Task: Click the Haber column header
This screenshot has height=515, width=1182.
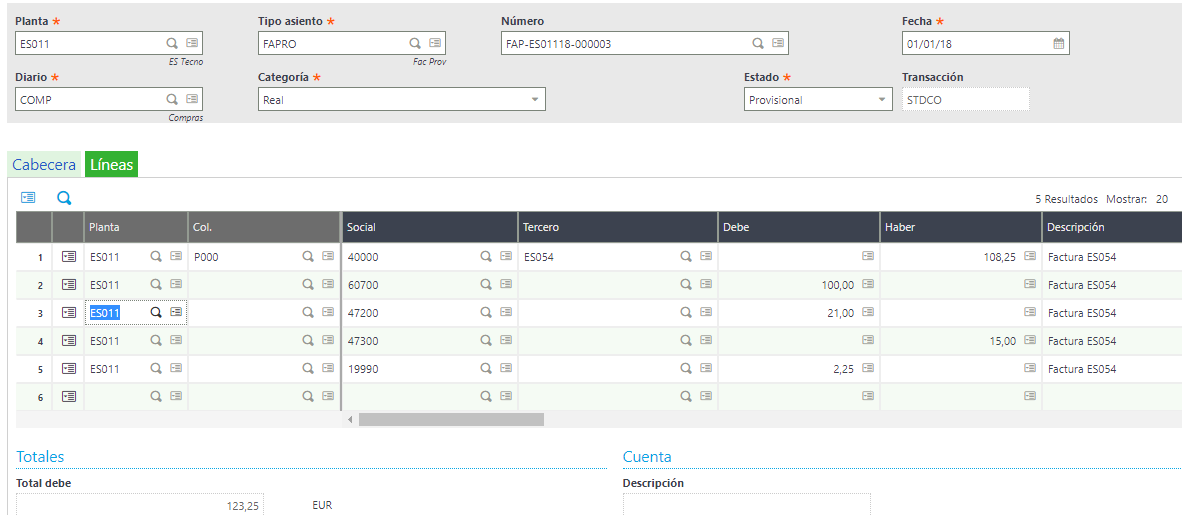Action: click(961, 227)
